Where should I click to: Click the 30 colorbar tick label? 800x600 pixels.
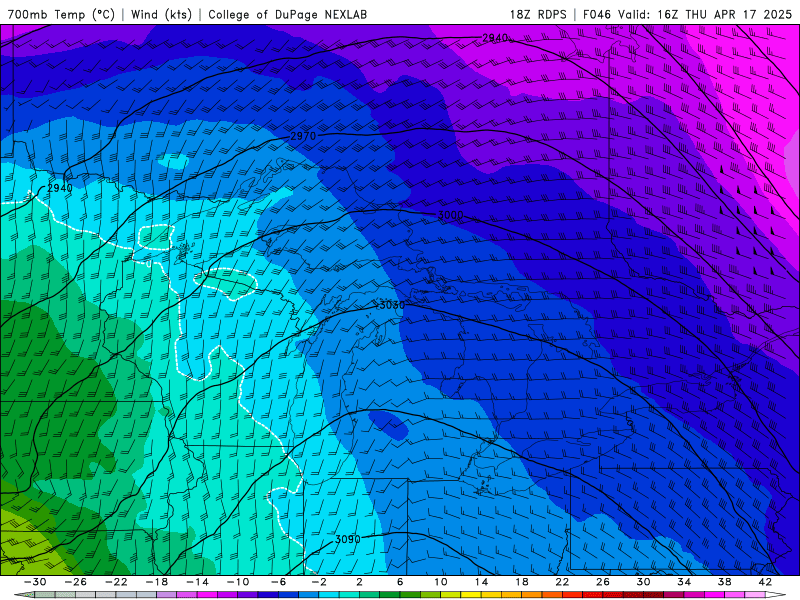[x=643, y=582]
